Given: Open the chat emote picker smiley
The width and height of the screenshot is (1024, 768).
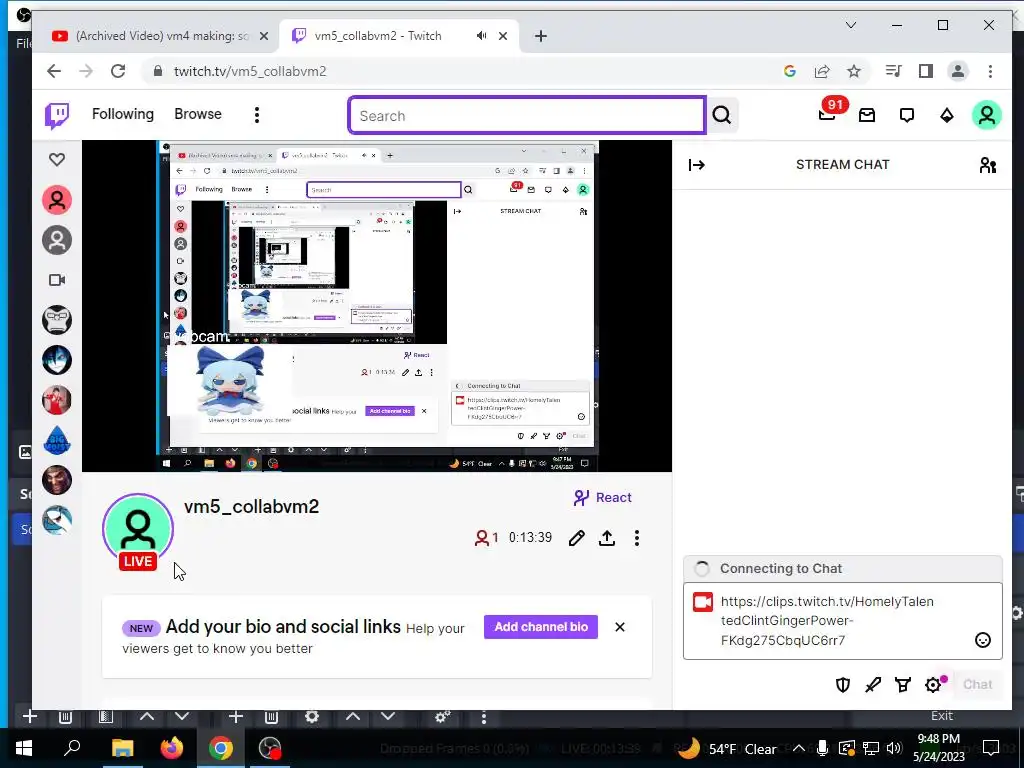Looking at the screenshot, I should pos(983,640).
